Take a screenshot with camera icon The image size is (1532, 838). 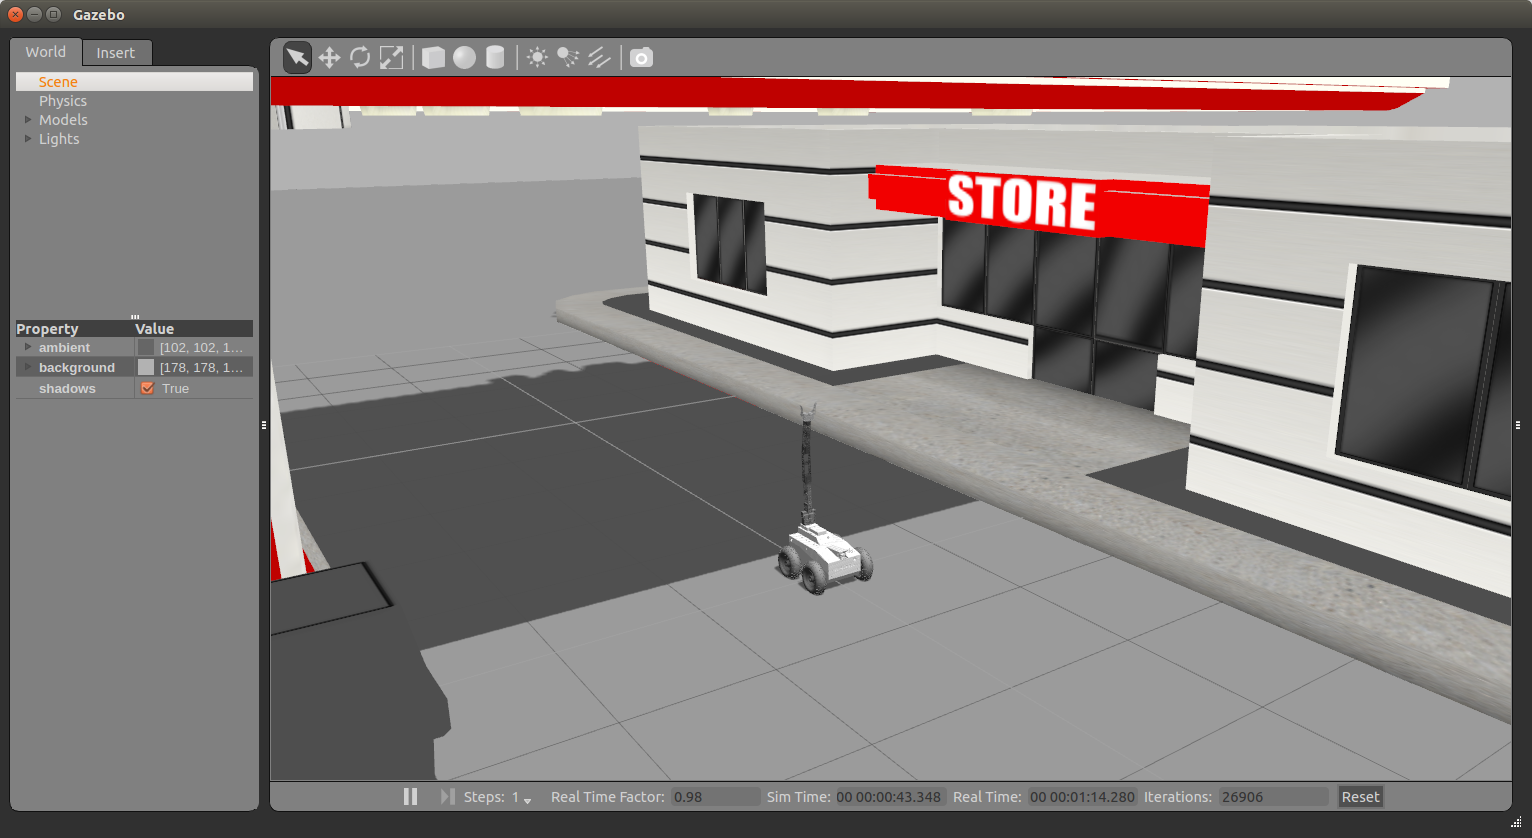pos(641,58)
